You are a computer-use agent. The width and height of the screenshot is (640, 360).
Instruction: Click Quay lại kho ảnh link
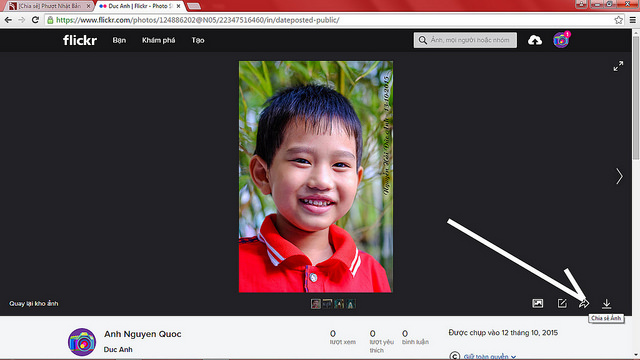click(x=34, y=303)
